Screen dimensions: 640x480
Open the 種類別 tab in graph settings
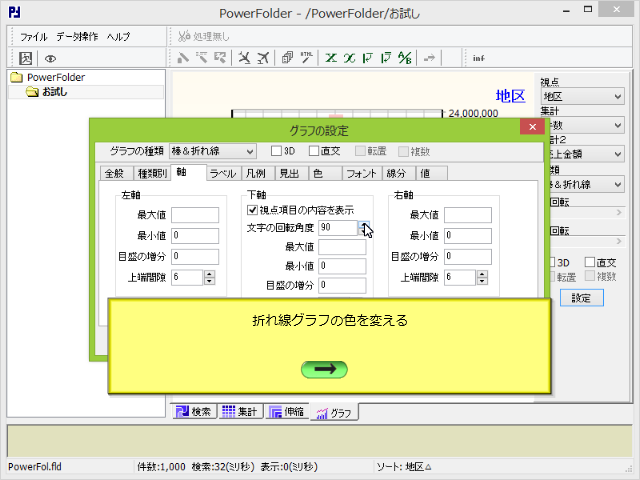point(151,173)
